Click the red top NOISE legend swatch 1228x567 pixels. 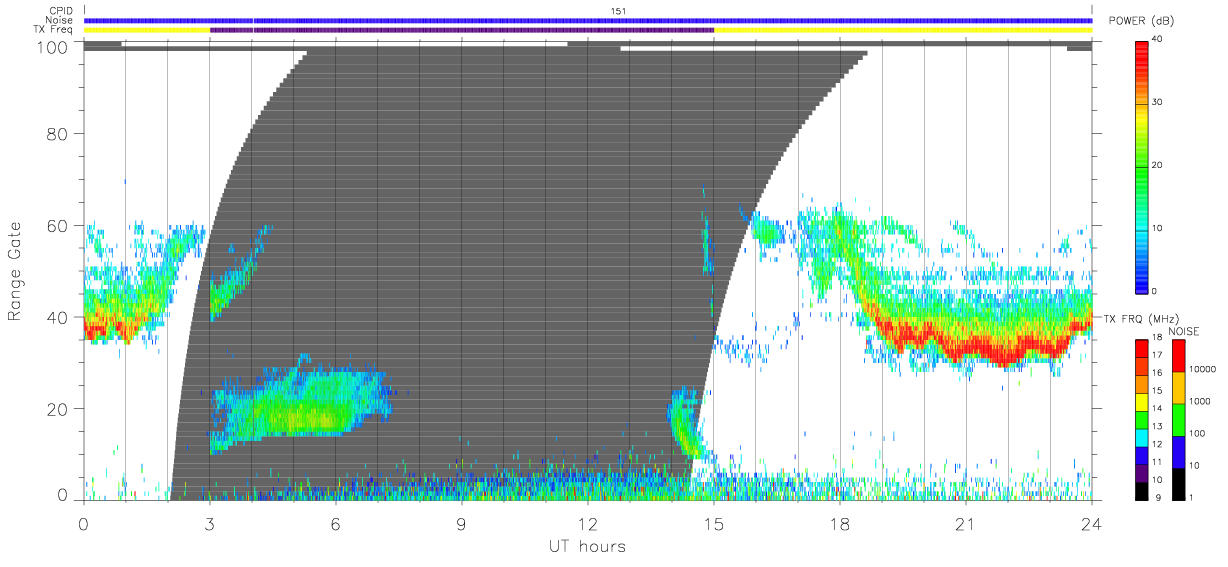click(x=1178, y=355)
